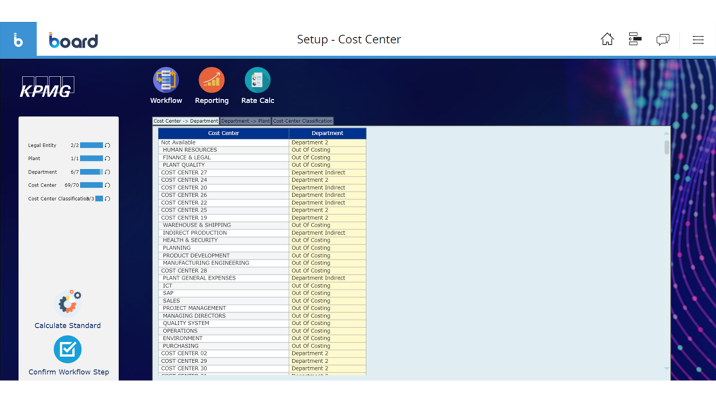Go to the Home screen icon
The height and width of the screenshot is (403, 716).
[x=607, y=39]
